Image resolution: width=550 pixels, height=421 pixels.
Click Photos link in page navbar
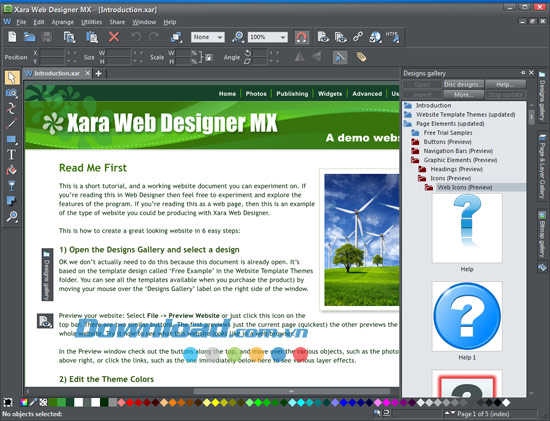(x=256, y=94)
